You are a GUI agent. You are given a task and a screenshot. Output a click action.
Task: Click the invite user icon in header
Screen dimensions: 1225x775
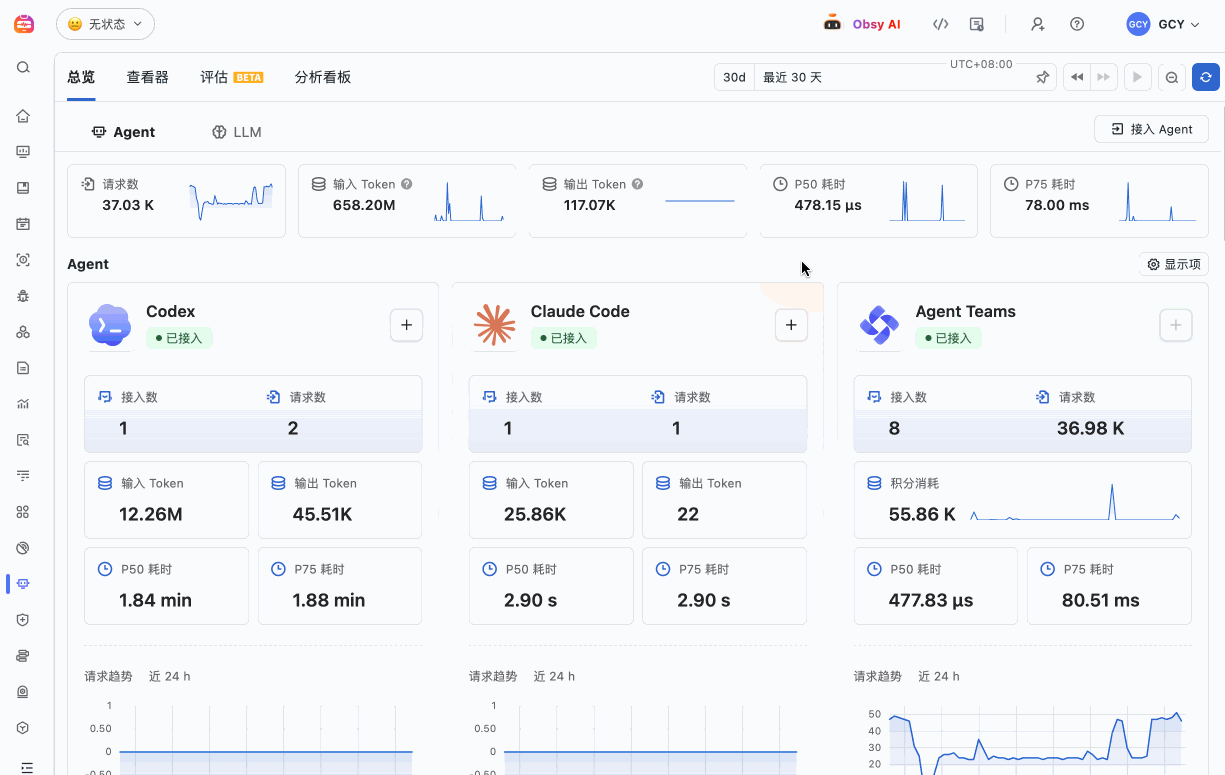pos(1038,24)
